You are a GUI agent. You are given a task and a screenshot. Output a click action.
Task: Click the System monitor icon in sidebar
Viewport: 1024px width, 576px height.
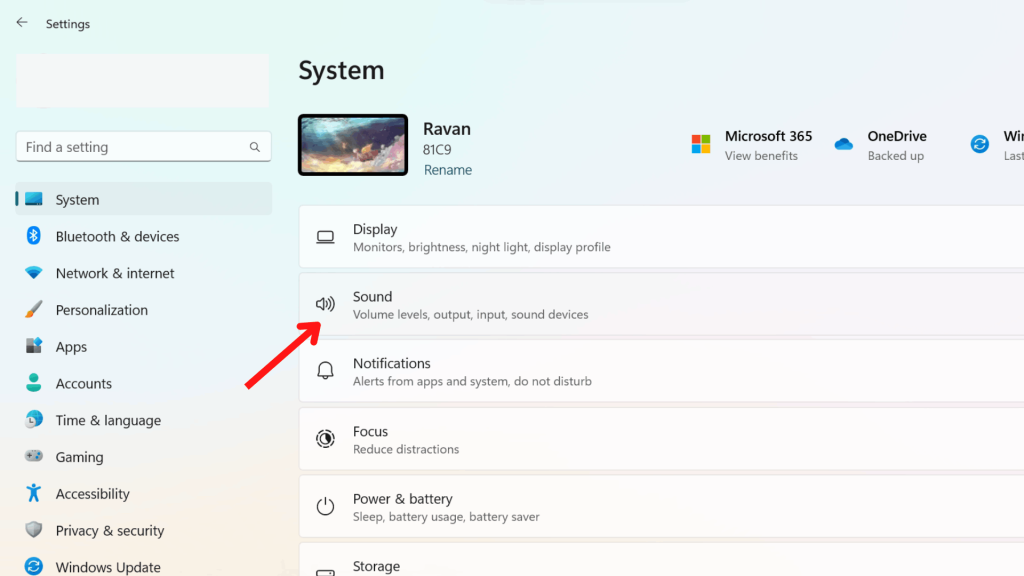[x=33, y=199]
